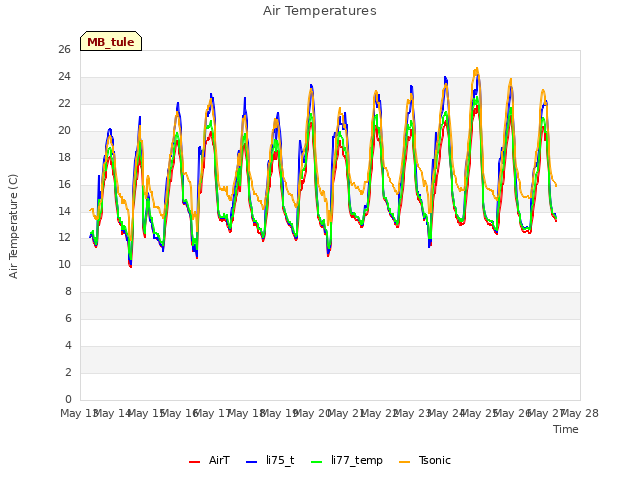Screen dimensions: 640x480
Task: Click the y-axis label 22
Action: coord(64,103)
